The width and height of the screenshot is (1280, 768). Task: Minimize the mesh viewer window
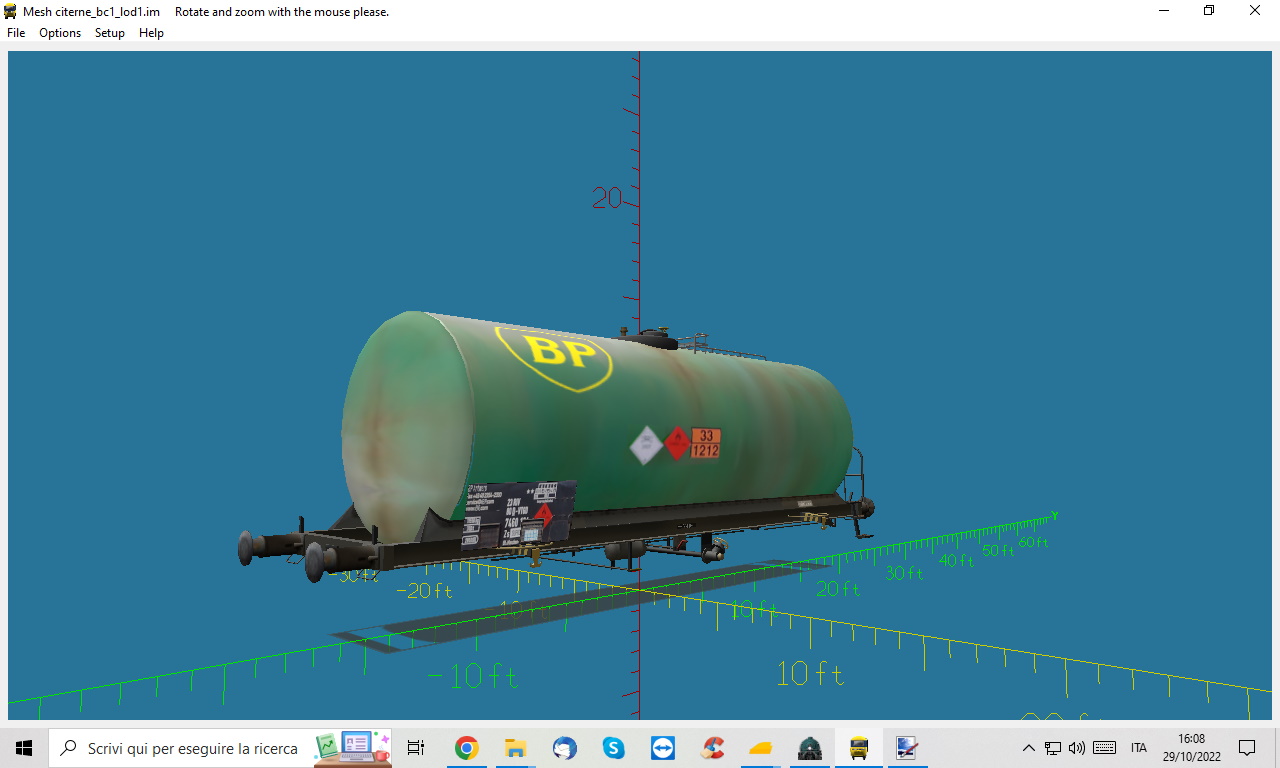[x=1163, y=11]
